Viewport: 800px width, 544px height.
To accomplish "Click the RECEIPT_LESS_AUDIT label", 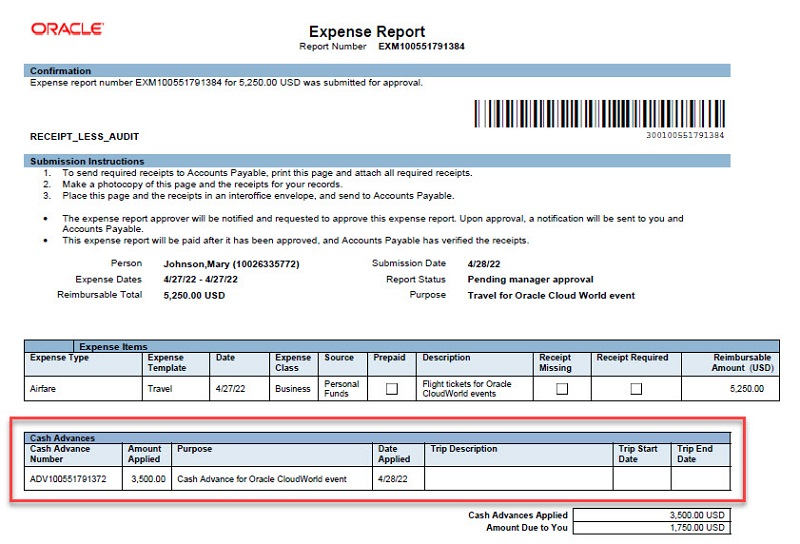I will [84, 137].
